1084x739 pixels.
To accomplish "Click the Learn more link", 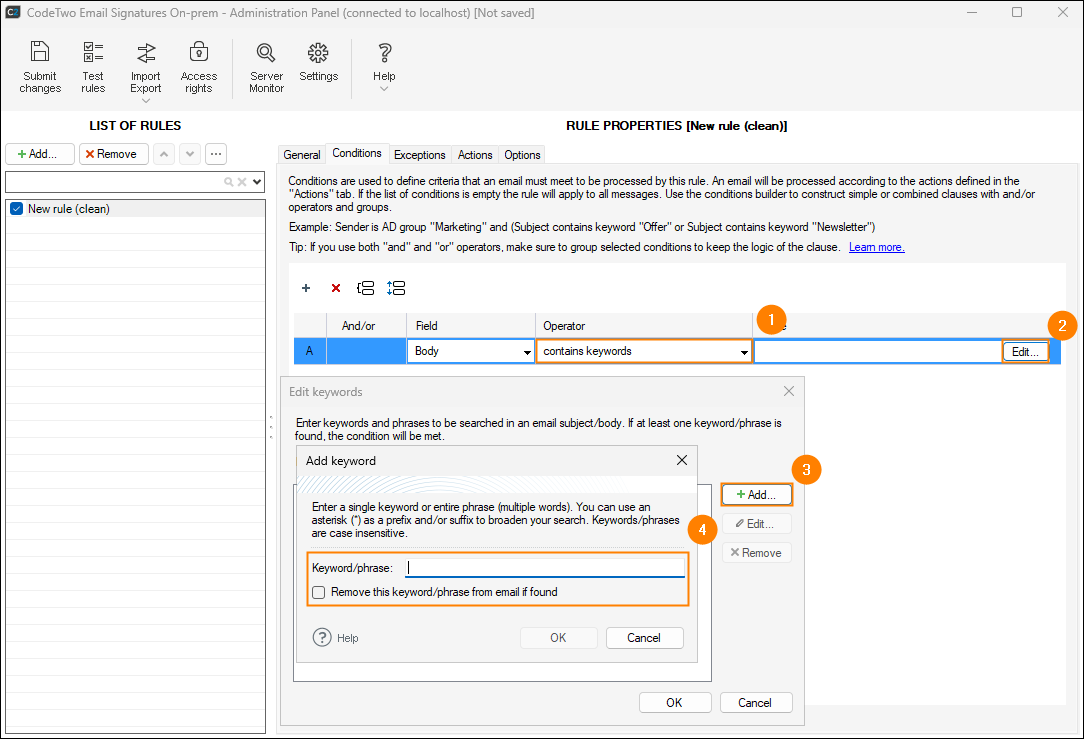I will click(x=876, y=247).
